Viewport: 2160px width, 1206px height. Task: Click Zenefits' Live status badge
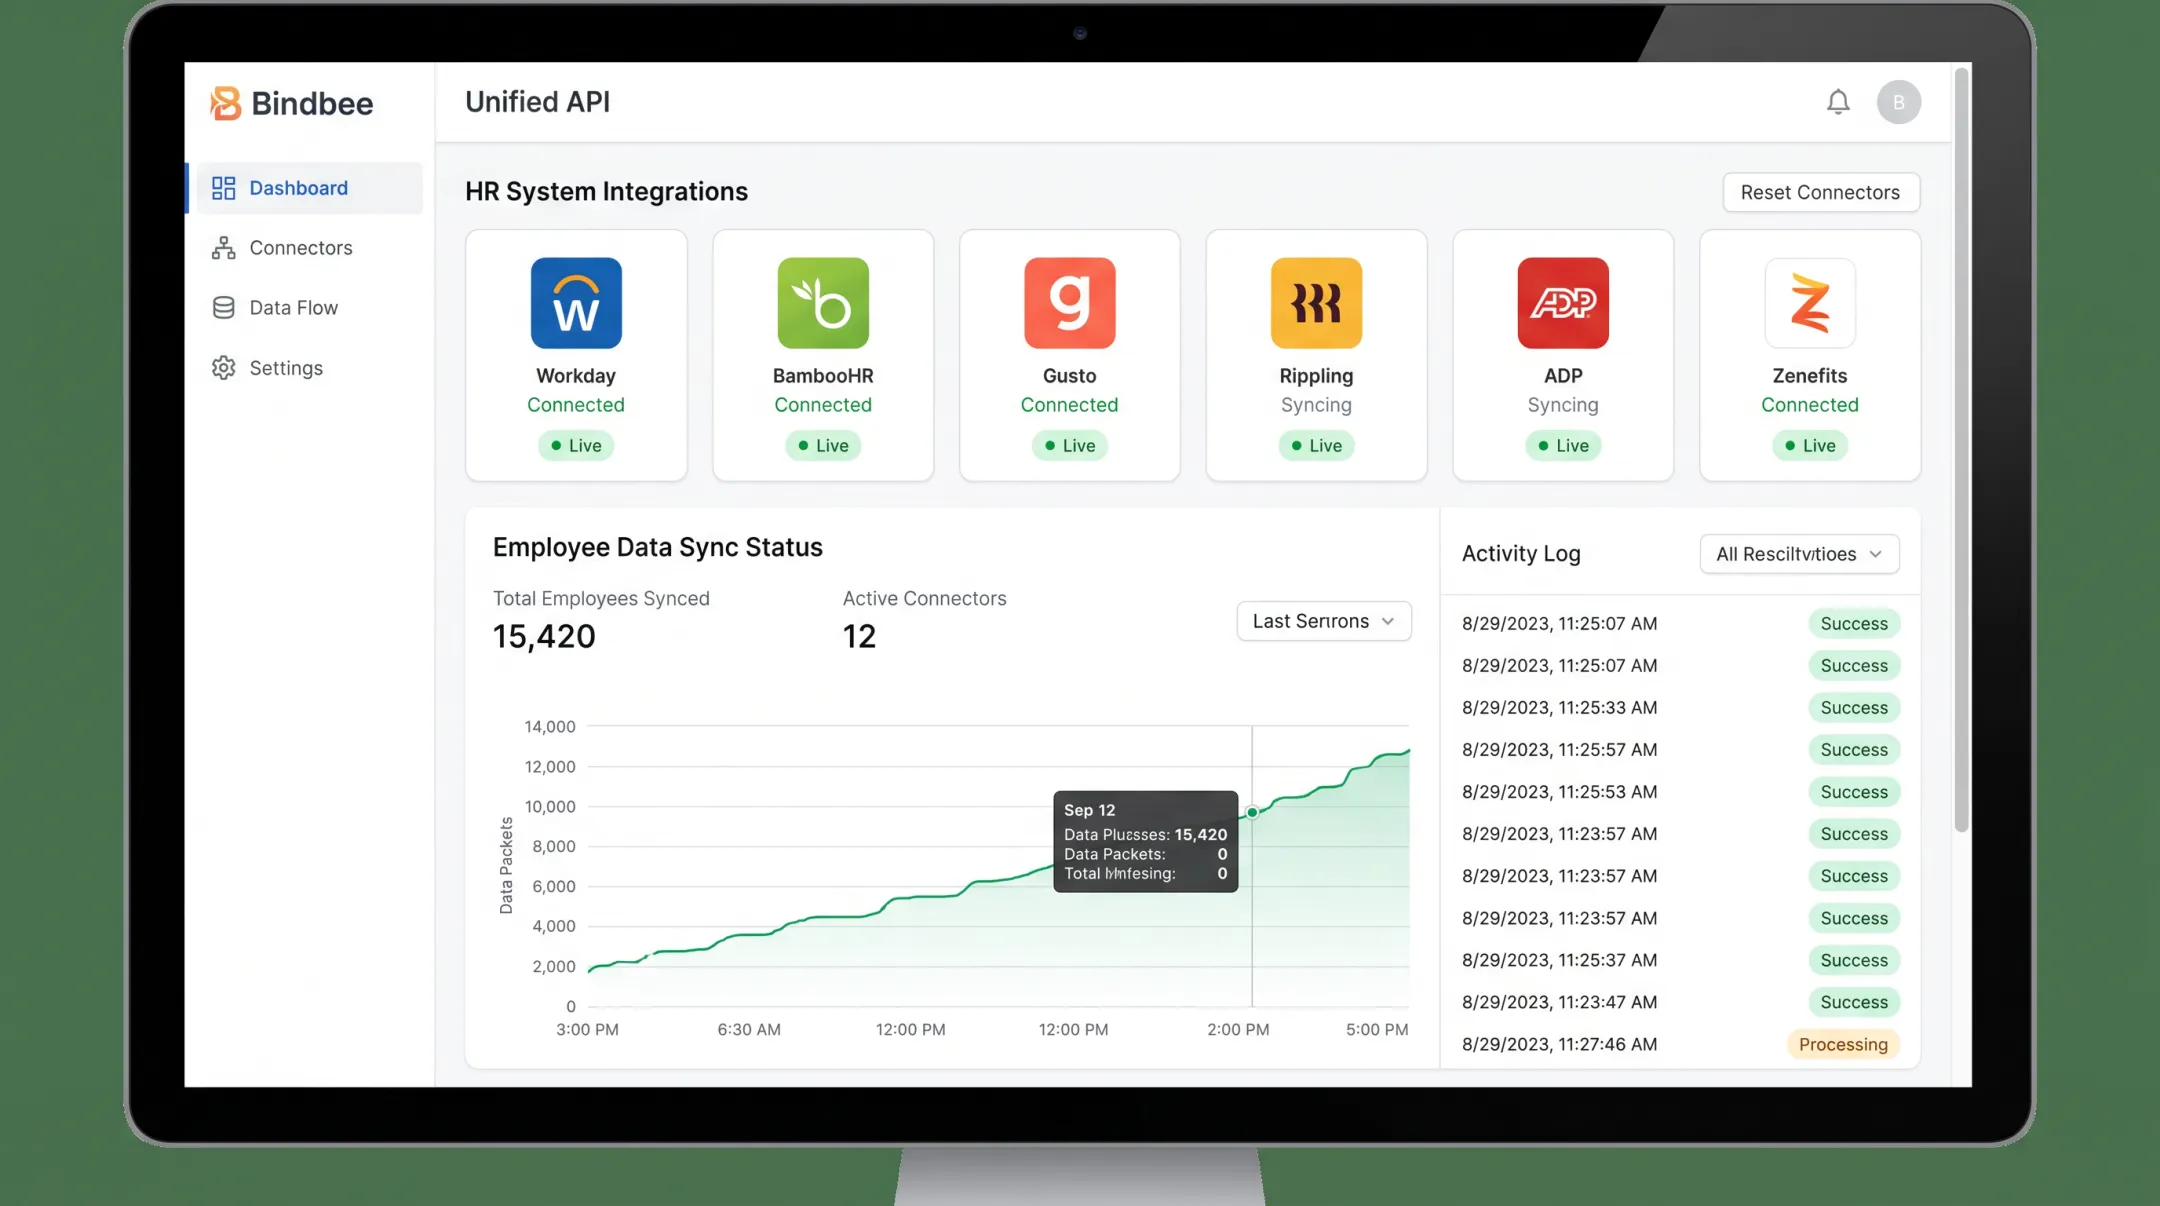(x=1810, y=446)
